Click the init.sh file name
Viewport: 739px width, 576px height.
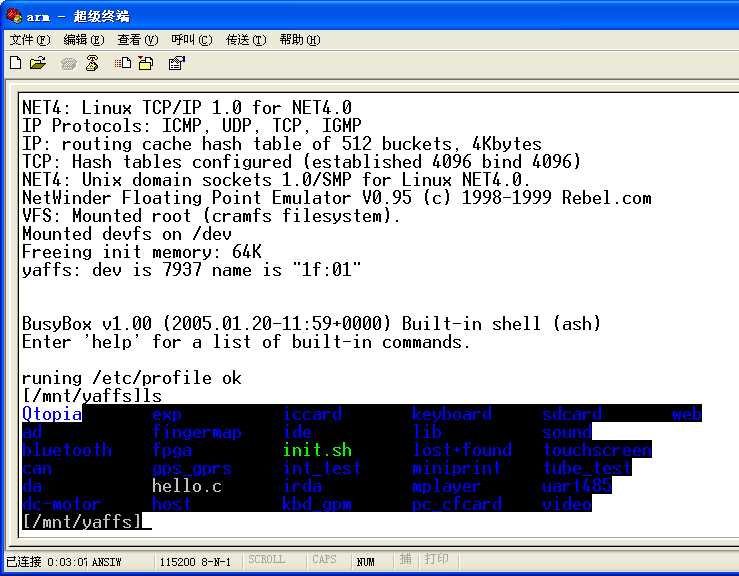point(317,450)
